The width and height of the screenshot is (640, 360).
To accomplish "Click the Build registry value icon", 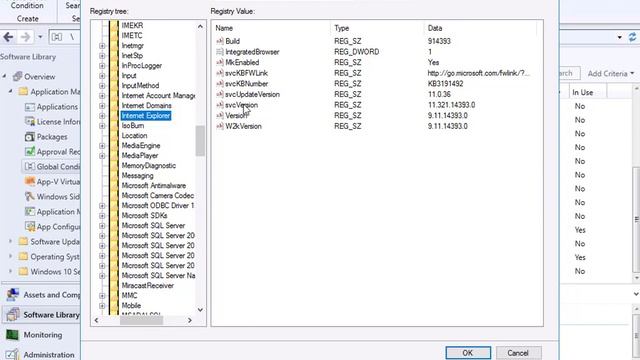I will pos(220,41).
